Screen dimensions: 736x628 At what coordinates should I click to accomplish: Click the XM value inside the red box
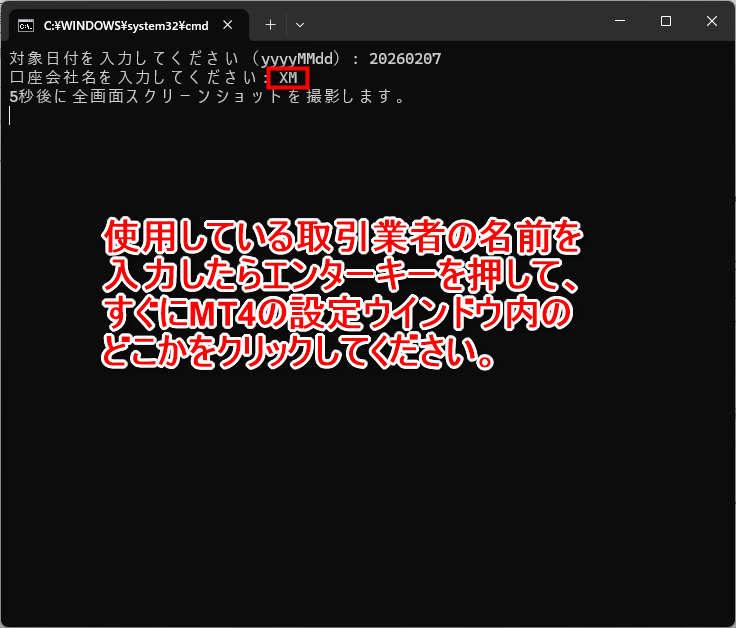tap(288, 78)
